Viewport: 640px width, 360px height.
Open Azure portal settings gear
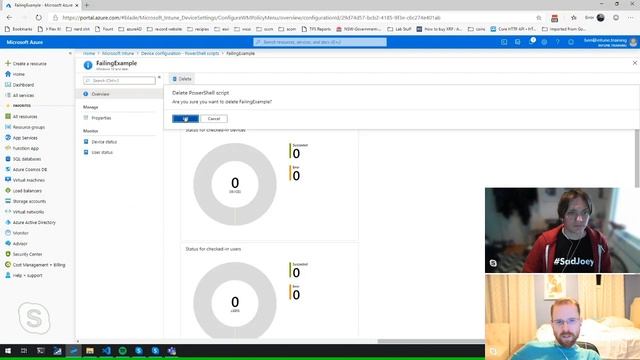point(544,42)
